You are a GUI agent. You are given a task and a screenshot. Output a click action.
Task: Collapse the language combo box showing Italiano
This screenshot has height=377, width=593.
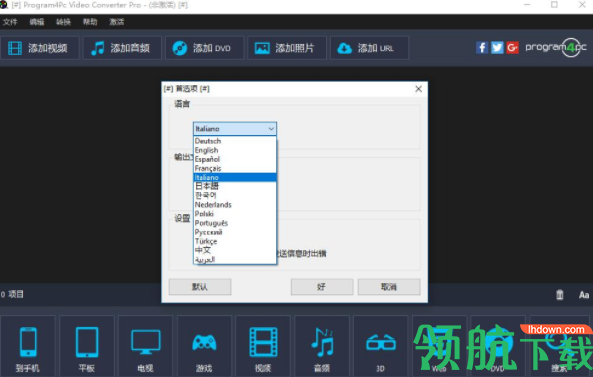235,129
